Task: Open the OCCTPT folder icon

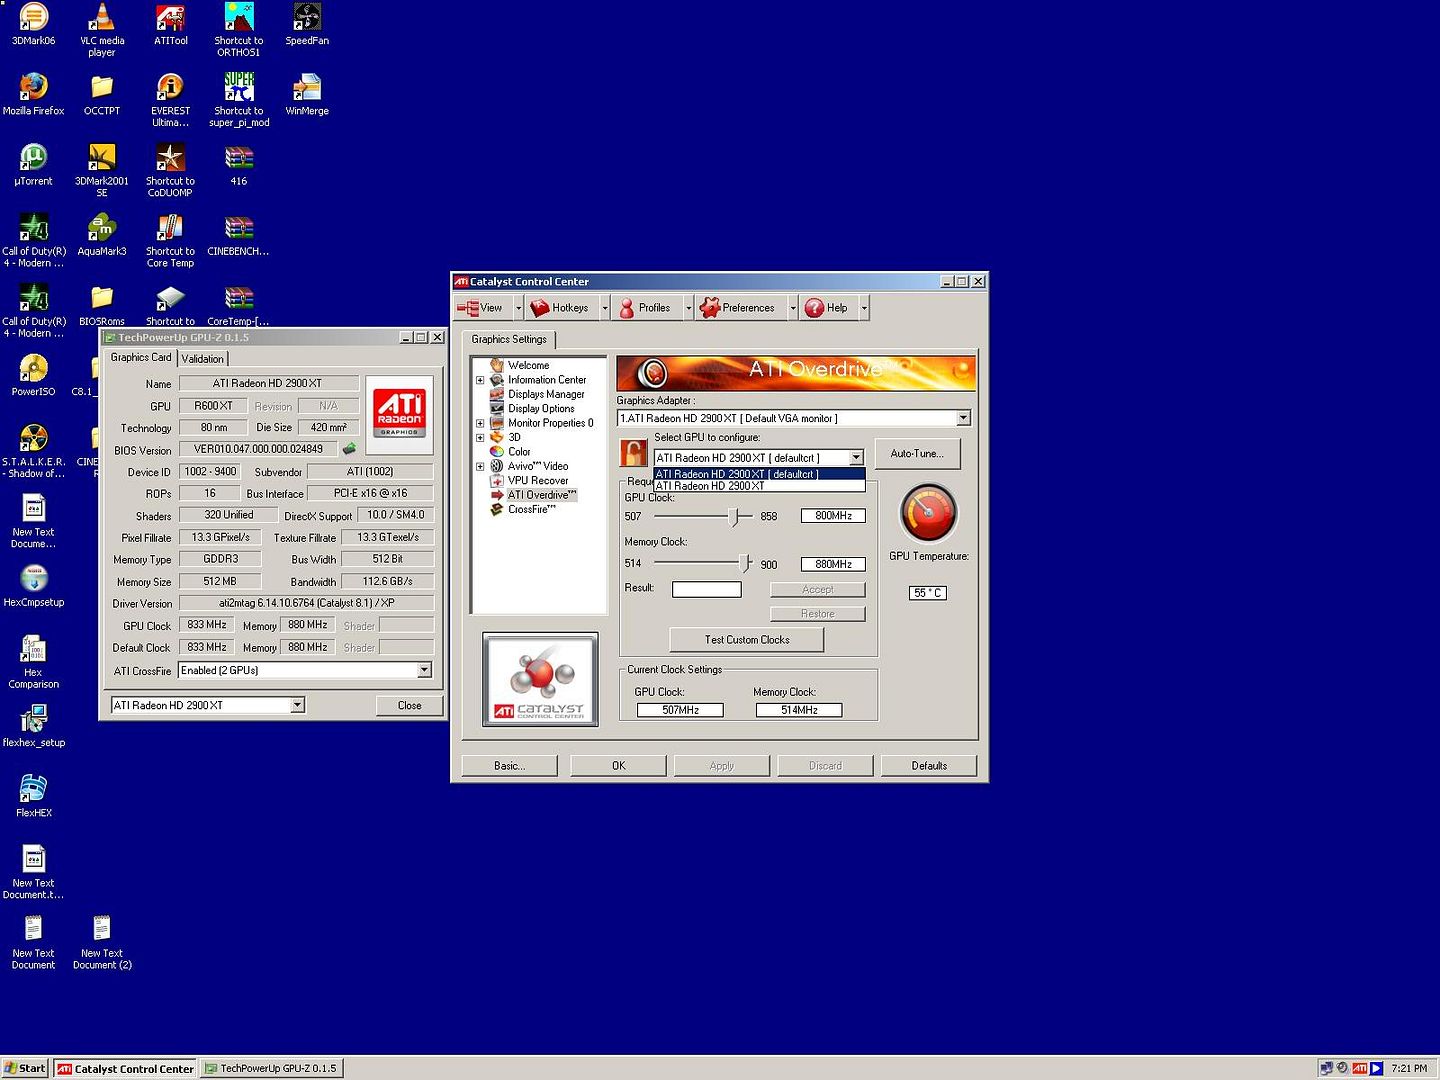Action: click(101, 94)
